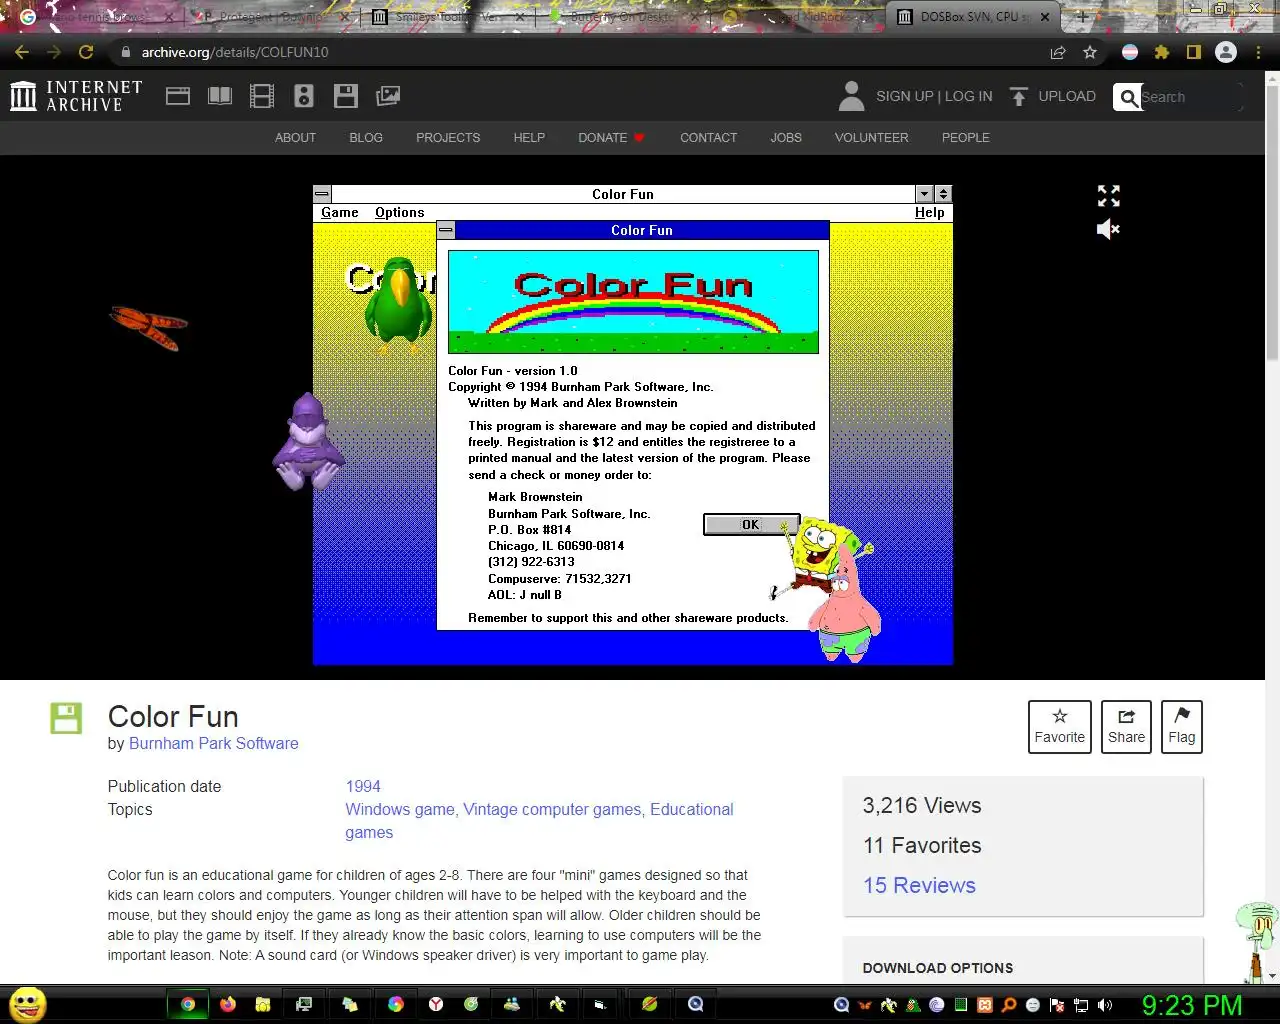Reload the page with refresh icon
Screen dimensions: 1280x1024
click(x=86, y=52)
